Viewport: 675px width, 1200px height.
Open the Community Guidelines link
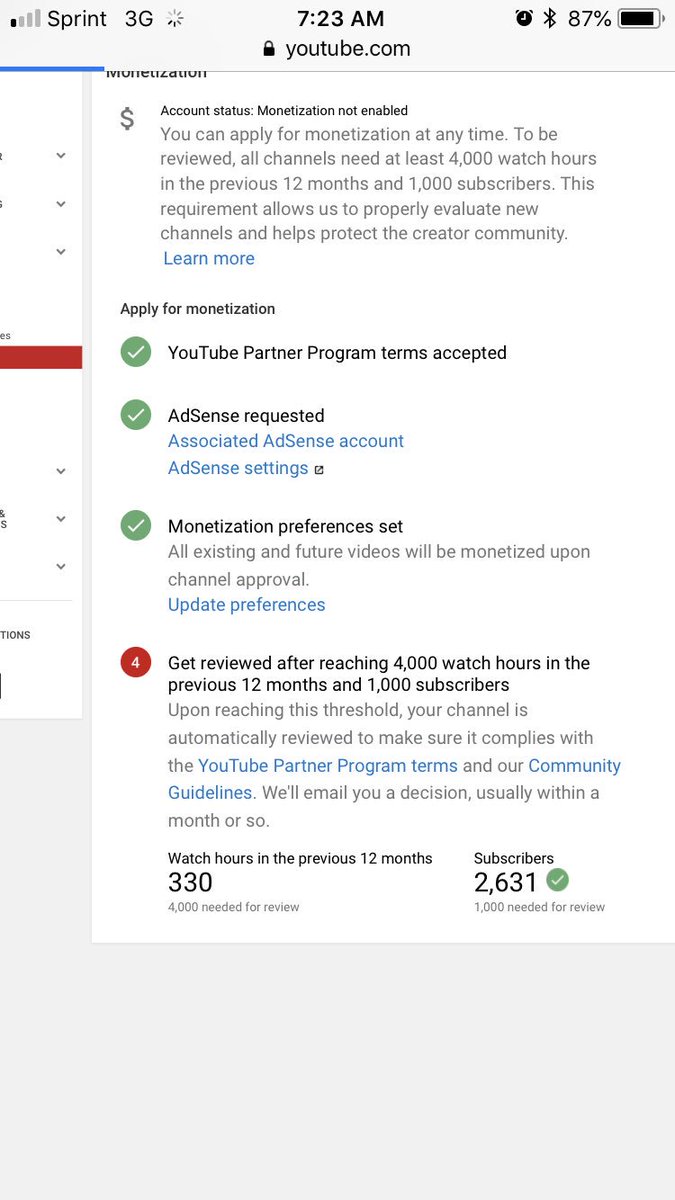click(x=394, y=779)
